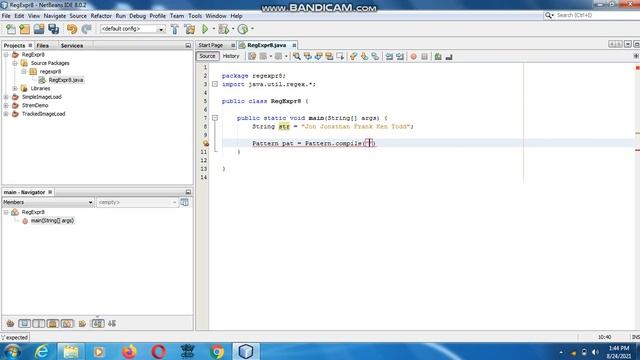Click the Stop Macro Recording icon
The height and width of the screenshot is (360, 640).
coord(424,57)
